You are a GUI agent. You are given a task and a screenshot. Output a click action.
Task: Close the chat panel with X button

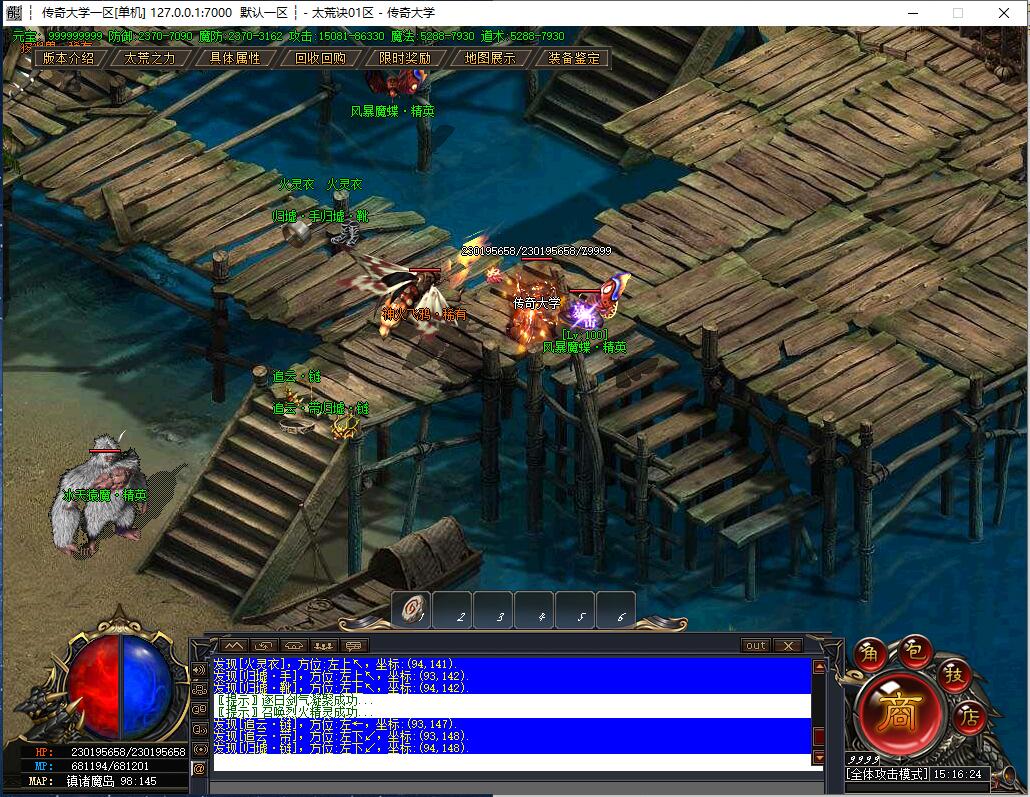[788, 646]
